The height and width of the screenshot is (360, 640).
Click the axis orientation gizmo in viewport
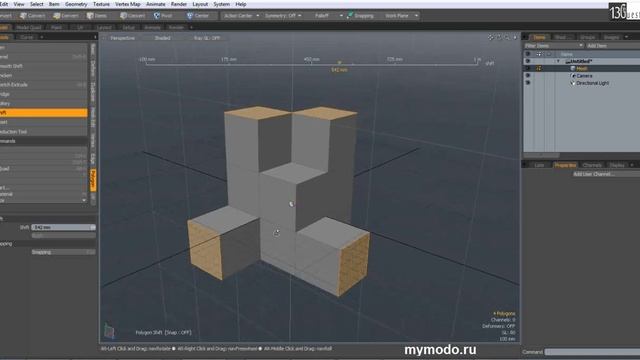coord(109,331)
